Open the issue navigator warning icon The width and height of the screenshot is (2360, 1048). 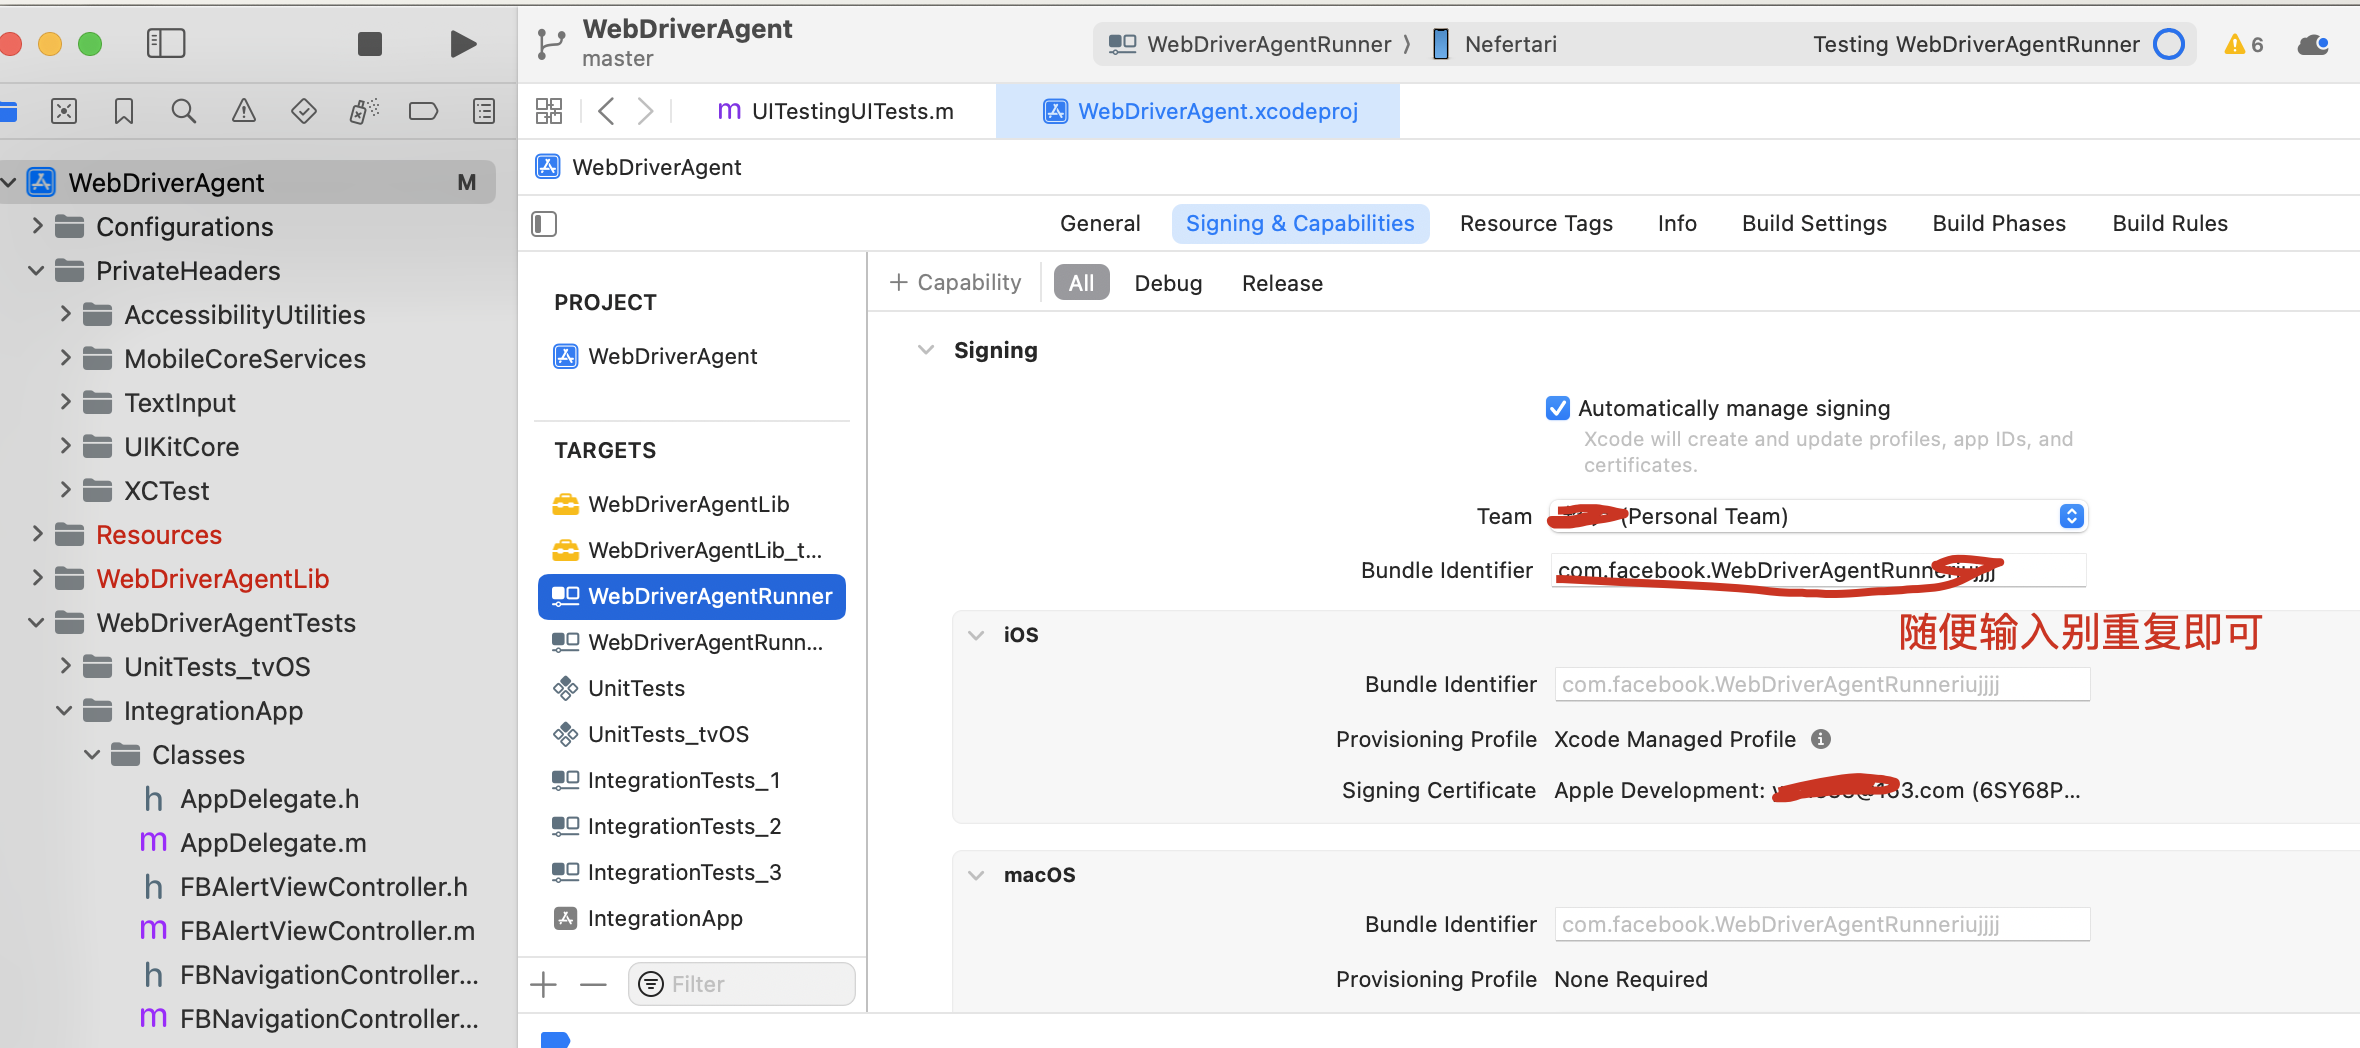244,111
